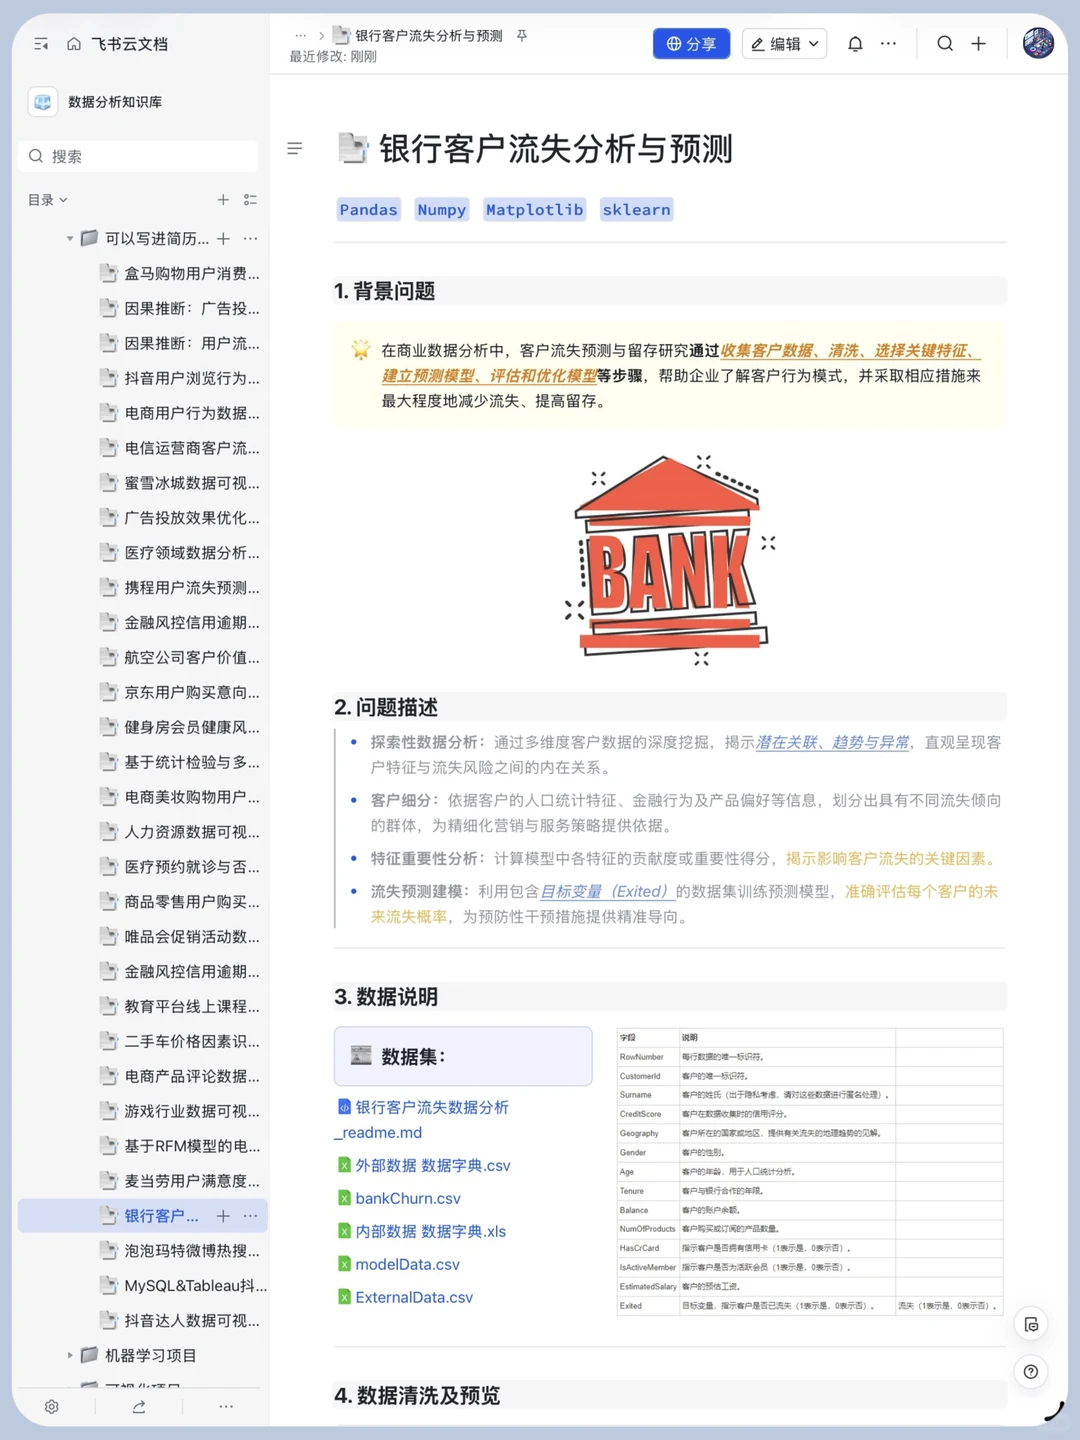Image resolution: width=1080 pixels, height=1440 pixels.
Task: Create new with the header plus icon
Action: click(x=978, y=44)
